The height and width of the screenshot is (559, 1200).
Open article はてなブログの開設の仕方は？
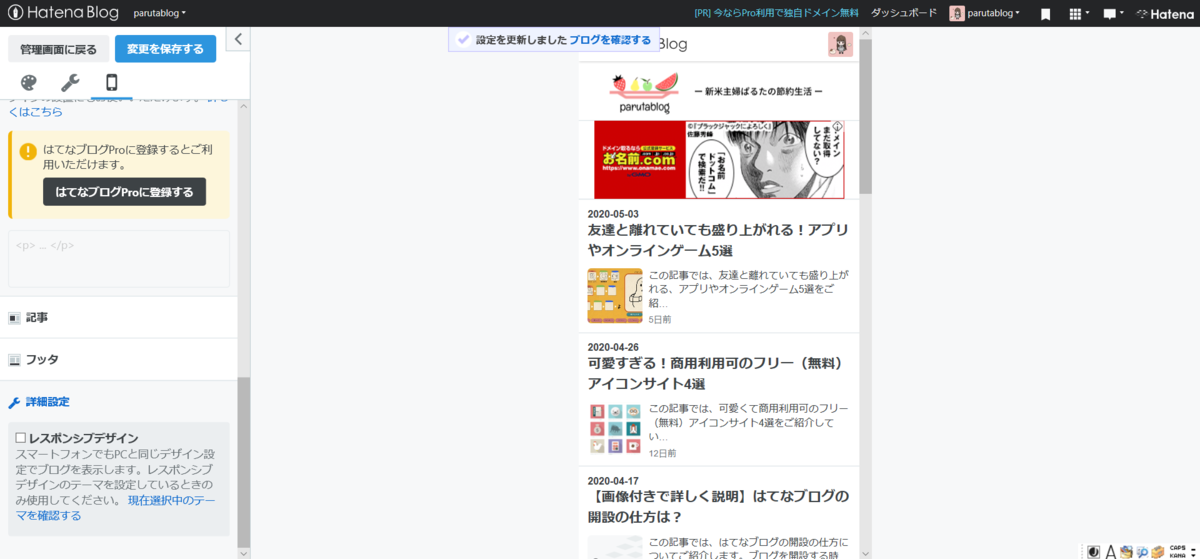(718, 507)
